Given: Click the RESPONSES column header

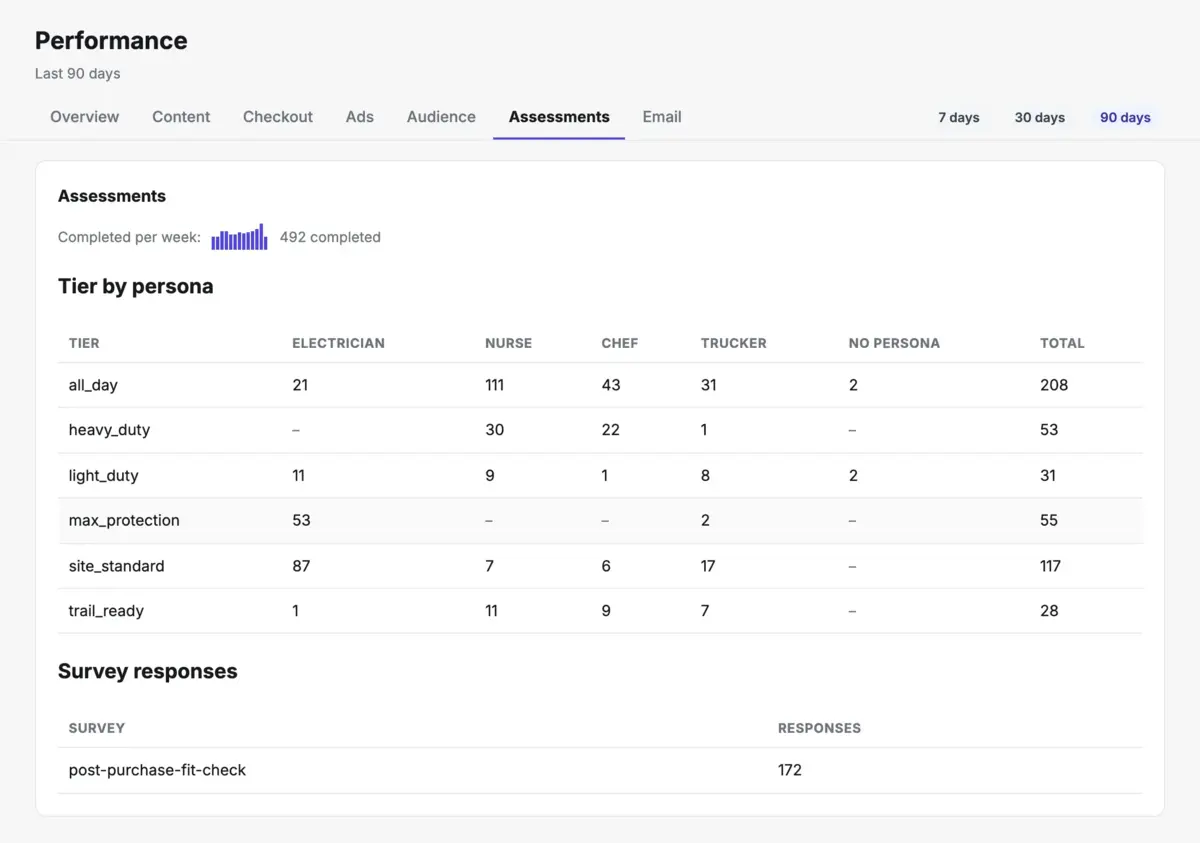Looking at the screenshot, I should click(x=819, y=728).
